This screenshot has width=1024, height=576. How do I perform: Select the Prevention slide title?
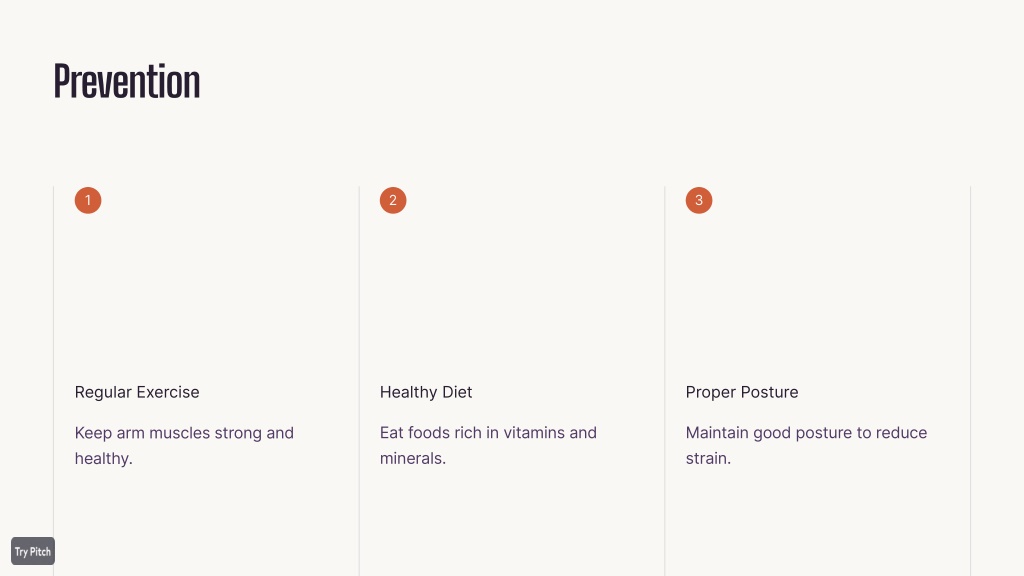click(x=127, y=82)
